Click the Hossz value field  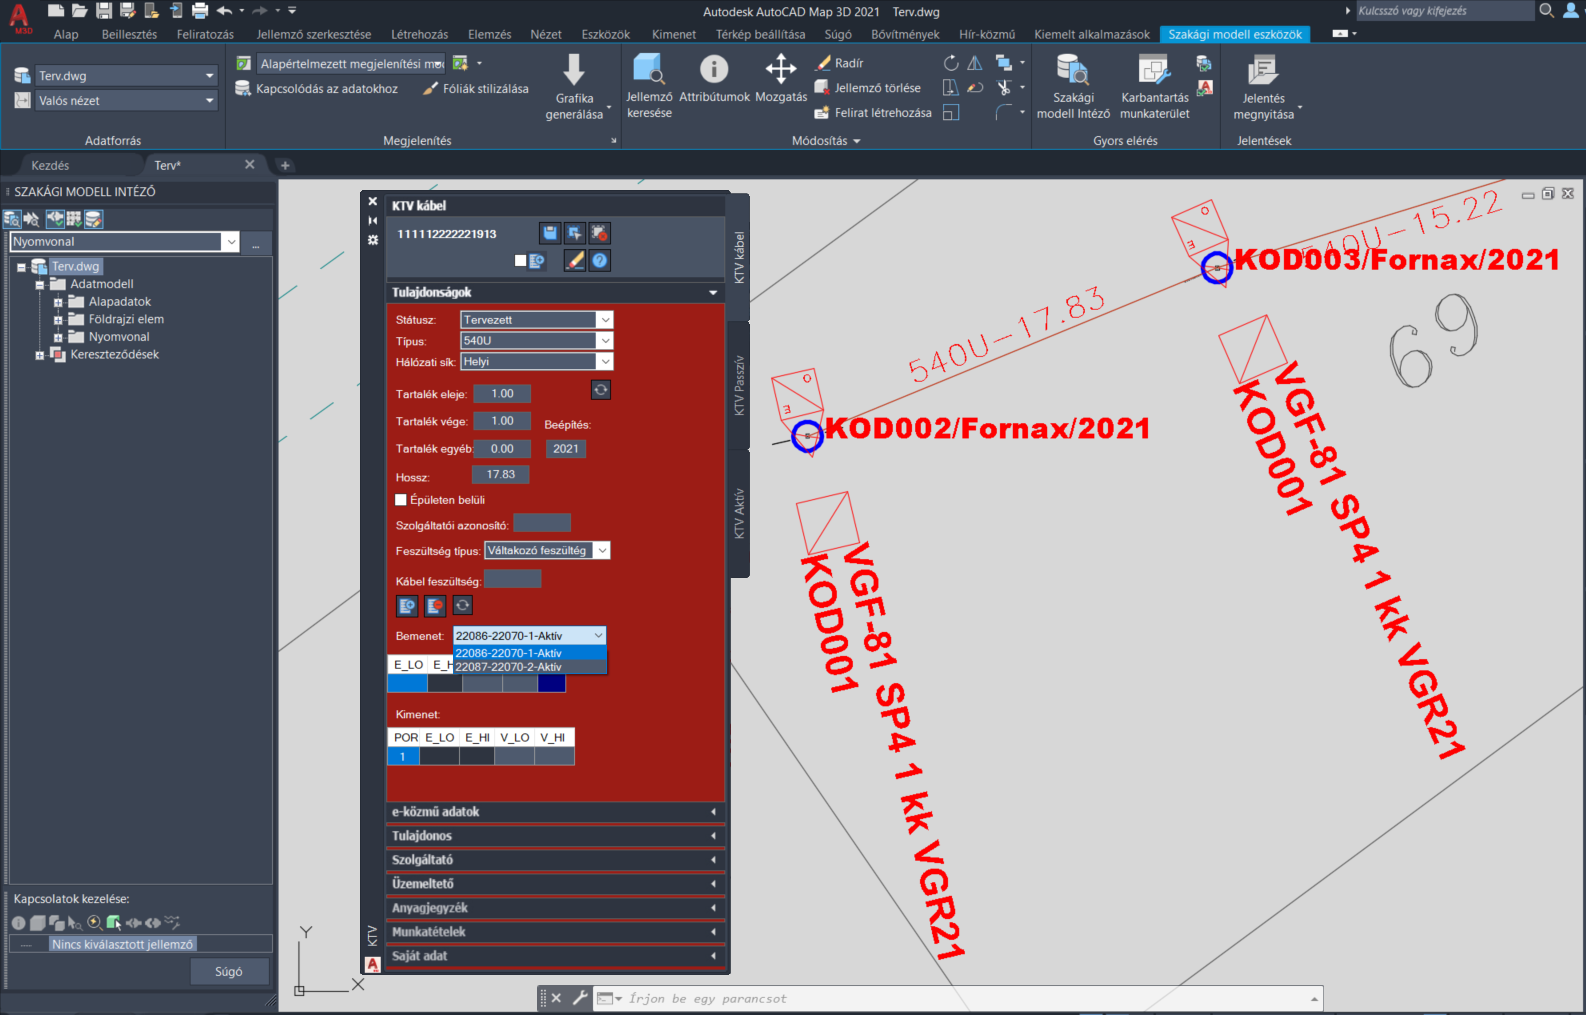501,475
